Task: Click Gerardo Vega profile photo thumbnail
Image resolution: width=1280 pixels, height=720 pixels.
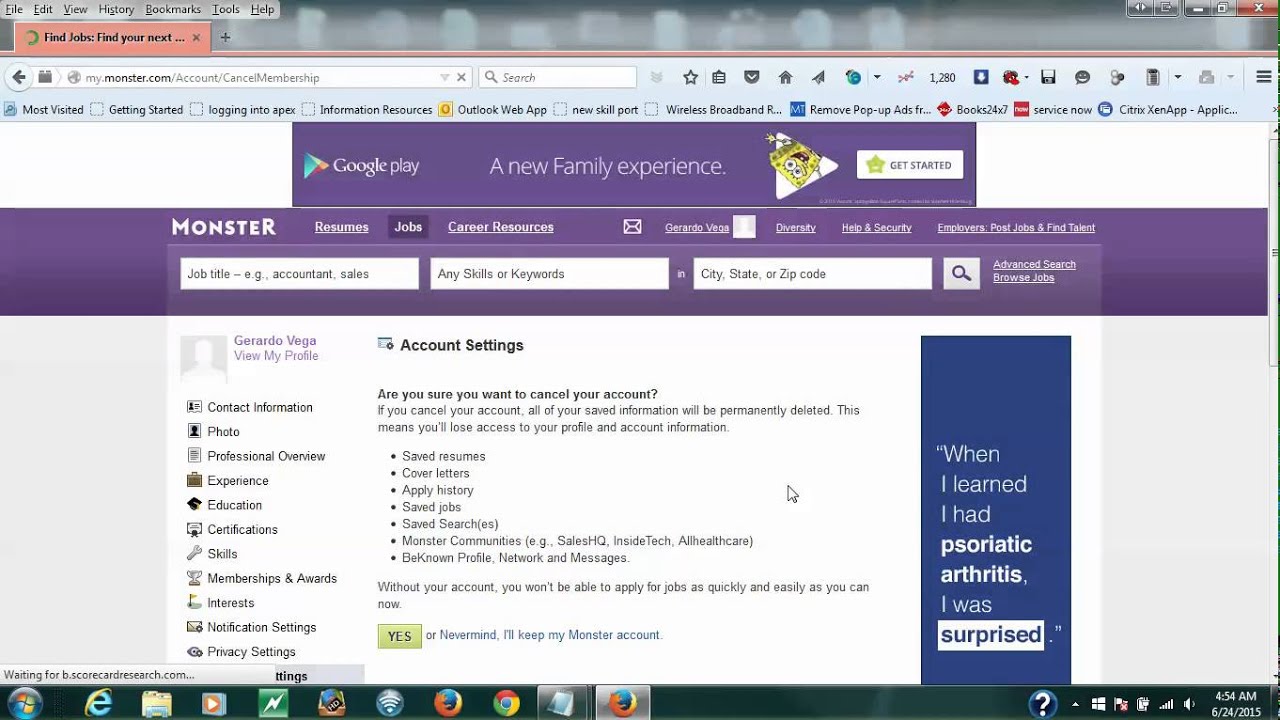Action: [x=203, y=358]
